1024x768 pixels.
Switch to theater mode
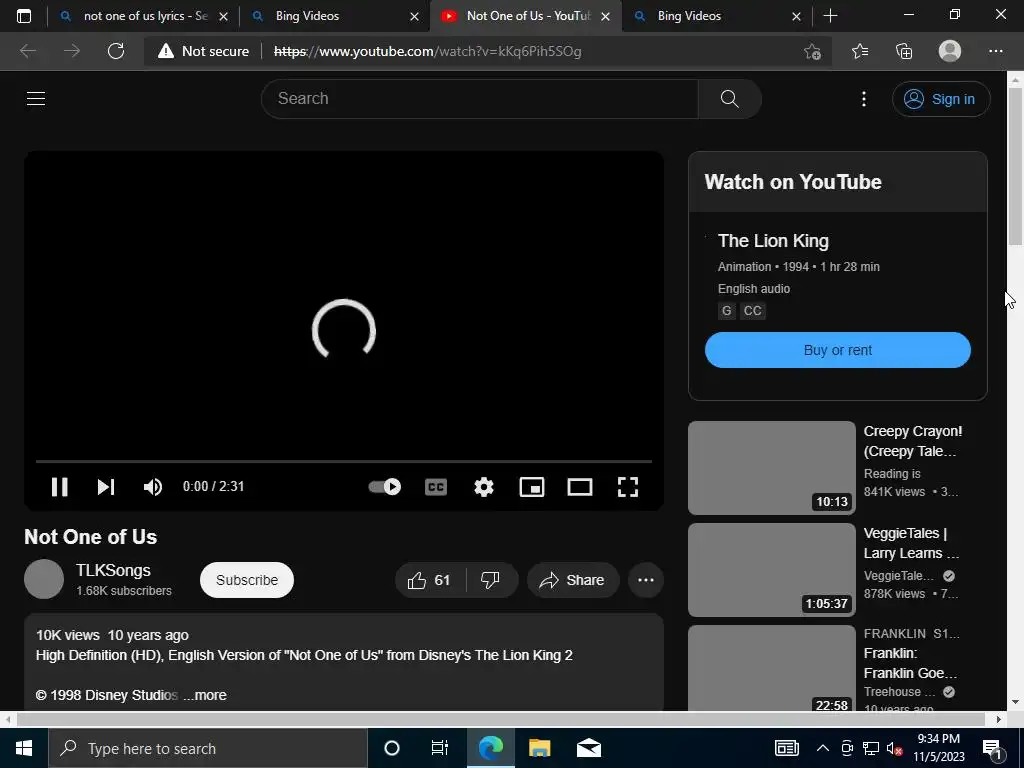click(x=580, y=487)
